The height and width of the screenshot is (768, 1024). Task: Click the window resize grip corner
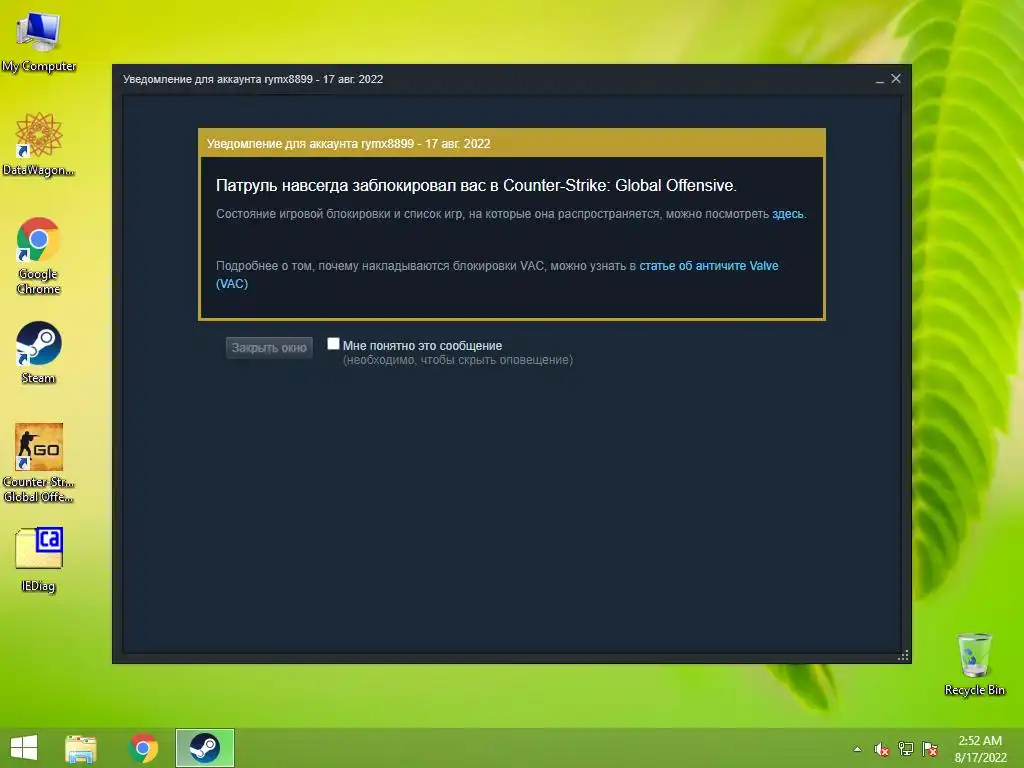tap(903, 656)
